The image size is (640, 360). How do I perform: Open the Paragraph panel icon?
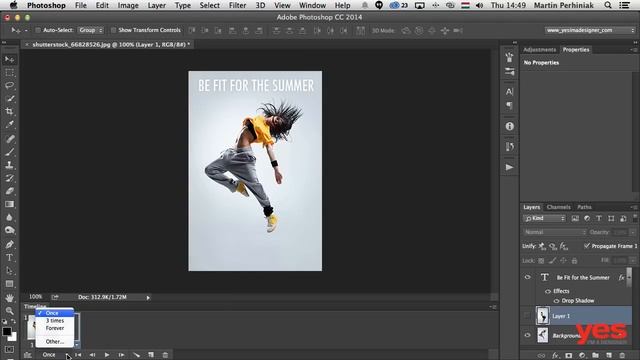(x=509, y=106)
